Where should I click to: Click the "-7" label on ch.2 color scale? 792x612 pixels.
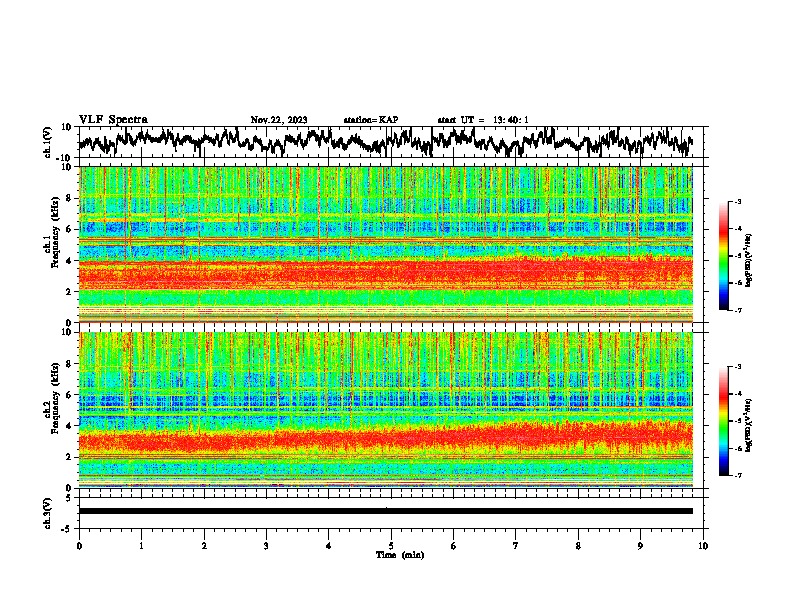coord(737,475)
